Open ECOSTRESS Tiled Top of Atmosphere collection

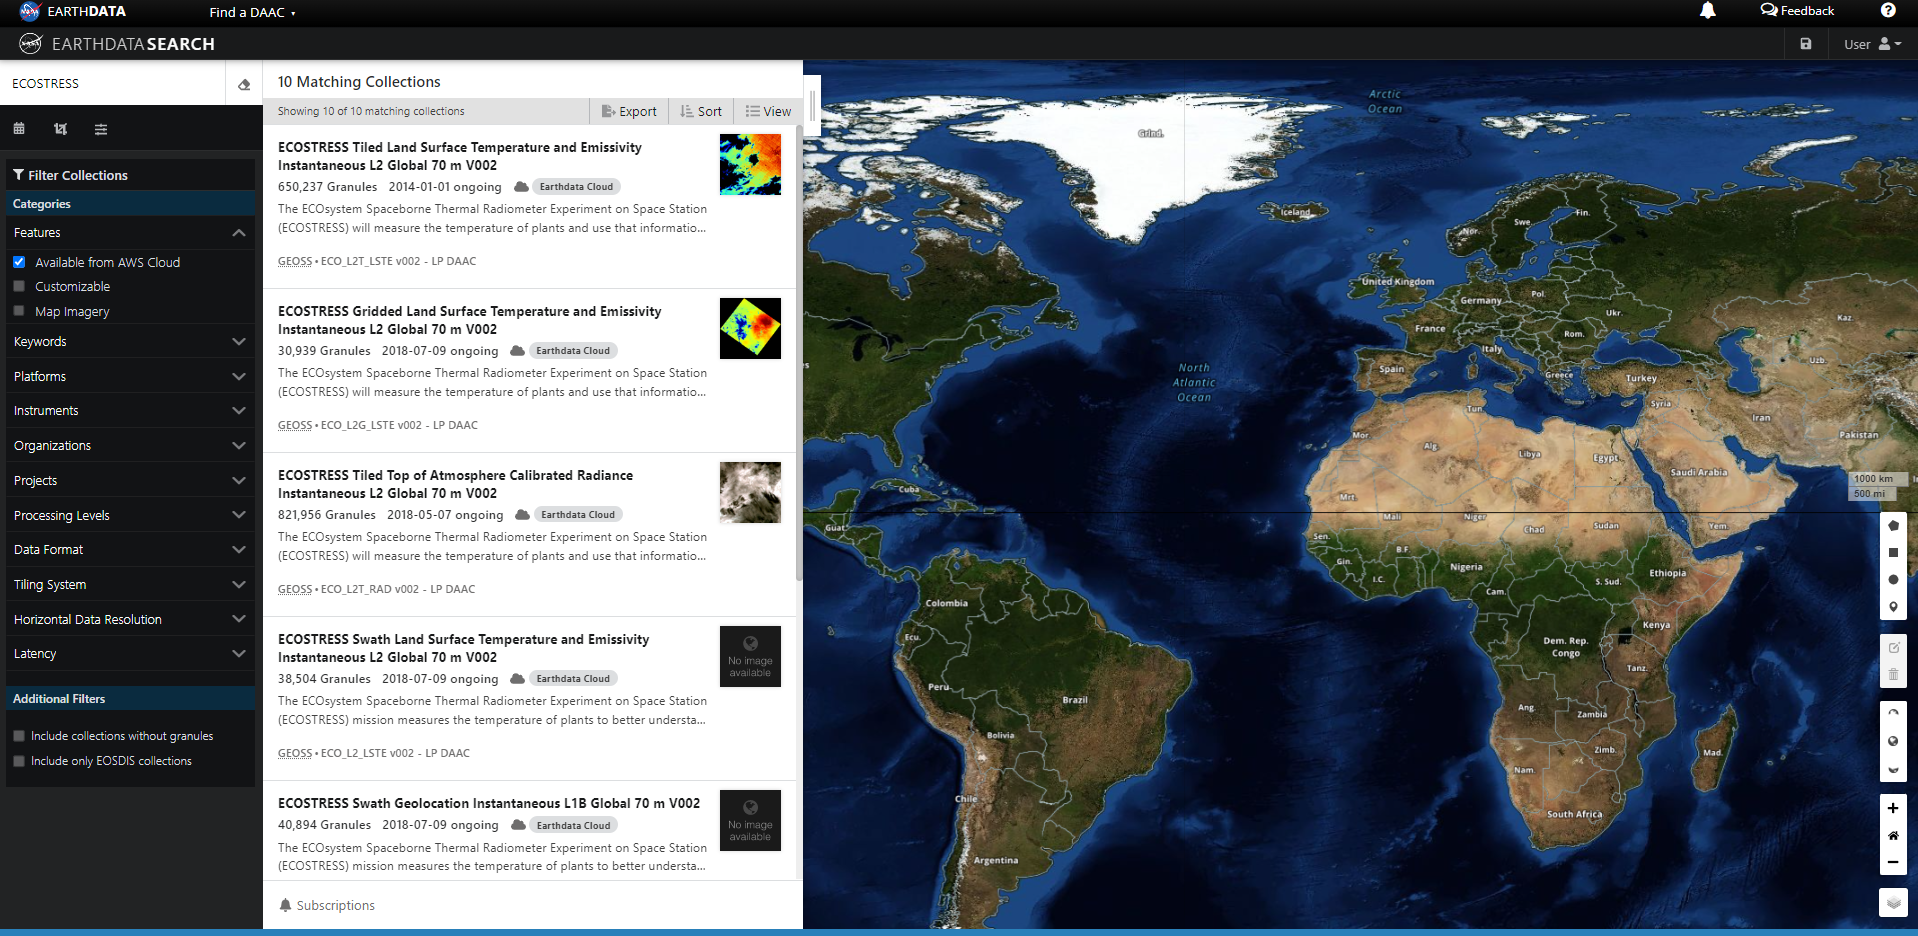[x=455, y=484]
